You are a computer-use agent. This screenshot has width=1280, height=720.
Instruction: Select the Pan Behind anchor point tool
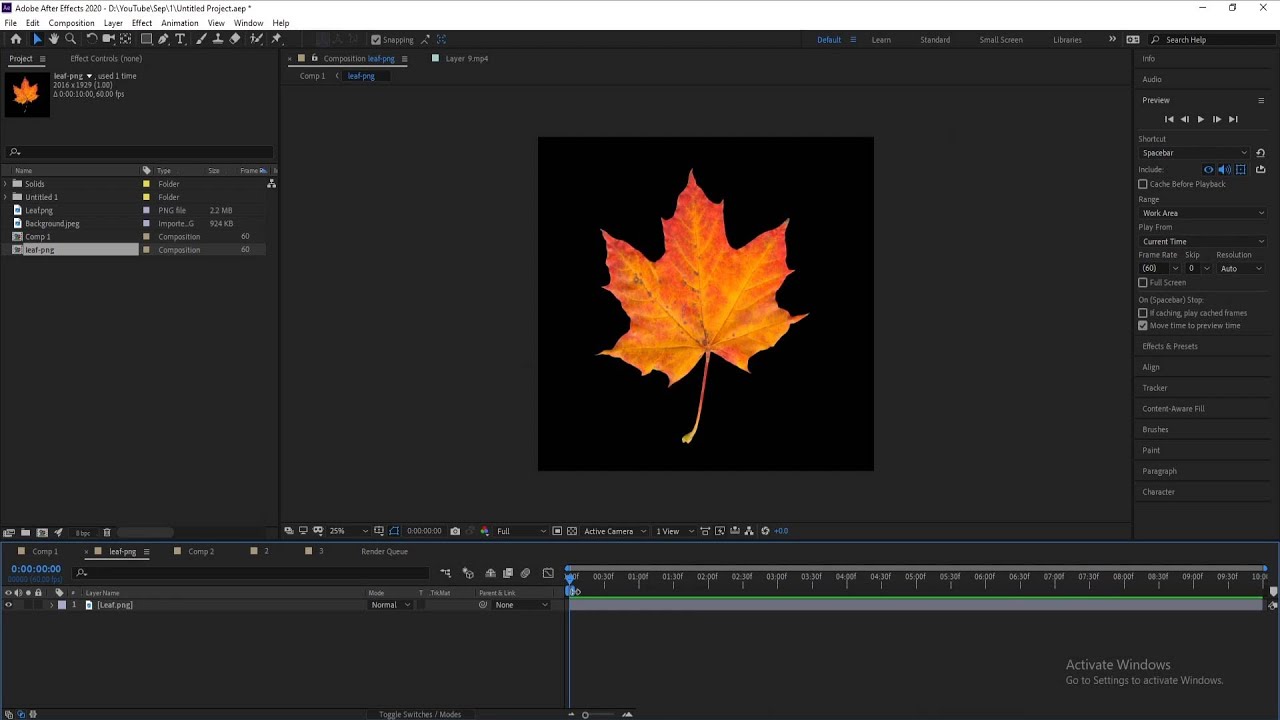[x=125, y=39]
